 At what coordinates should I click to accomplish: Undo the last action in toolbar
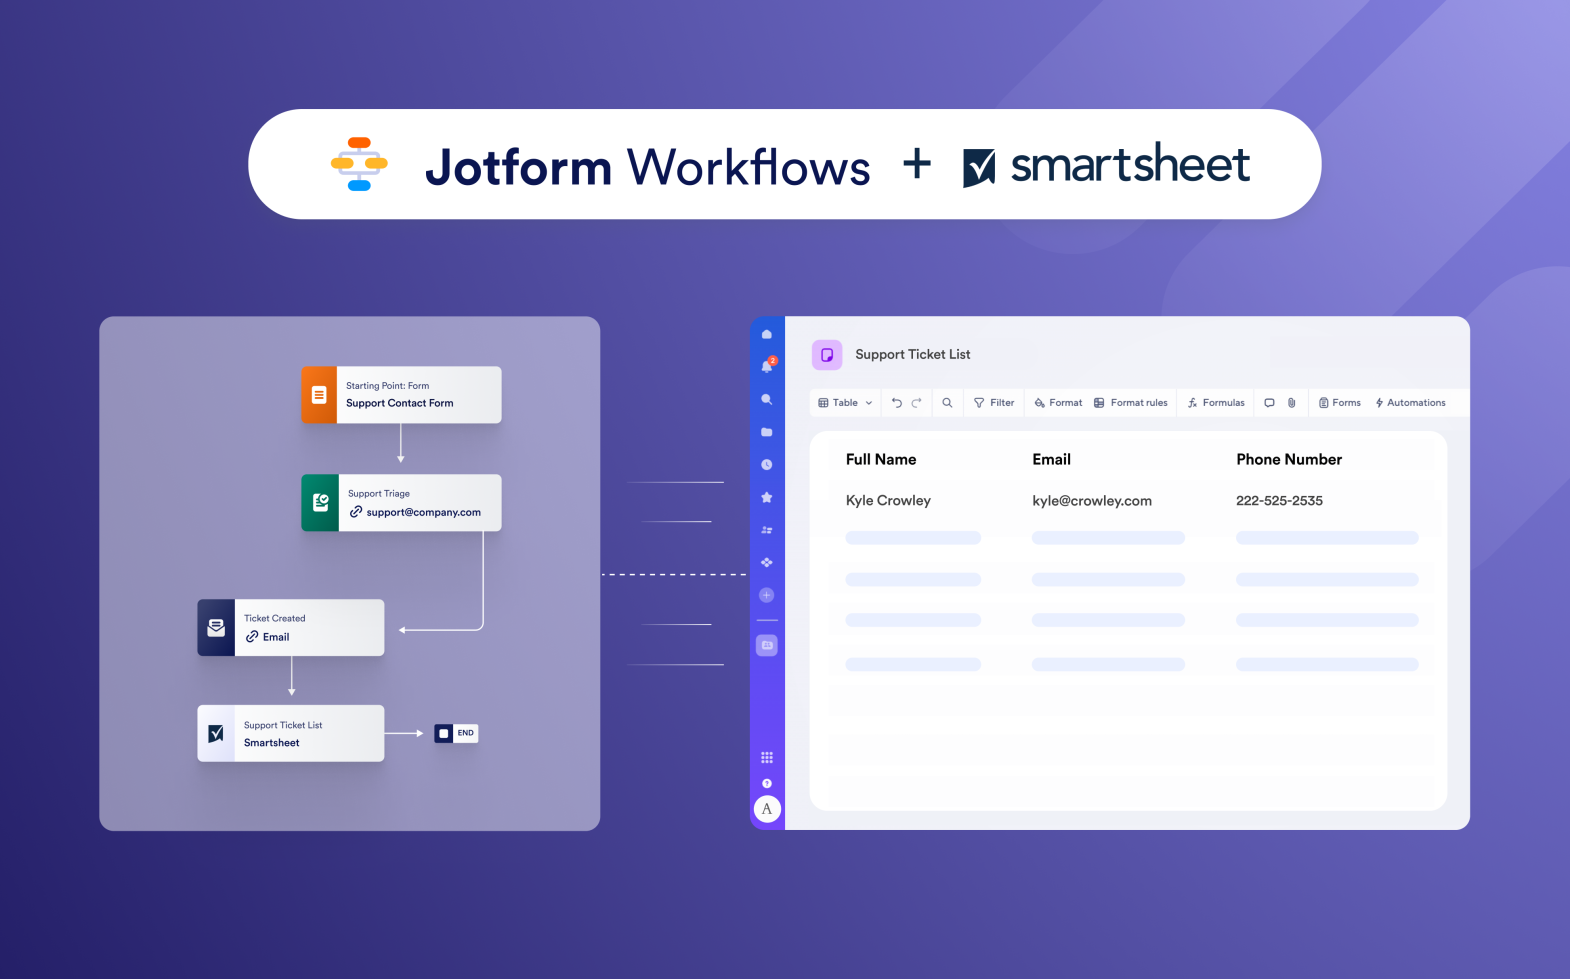click(897, 403)
